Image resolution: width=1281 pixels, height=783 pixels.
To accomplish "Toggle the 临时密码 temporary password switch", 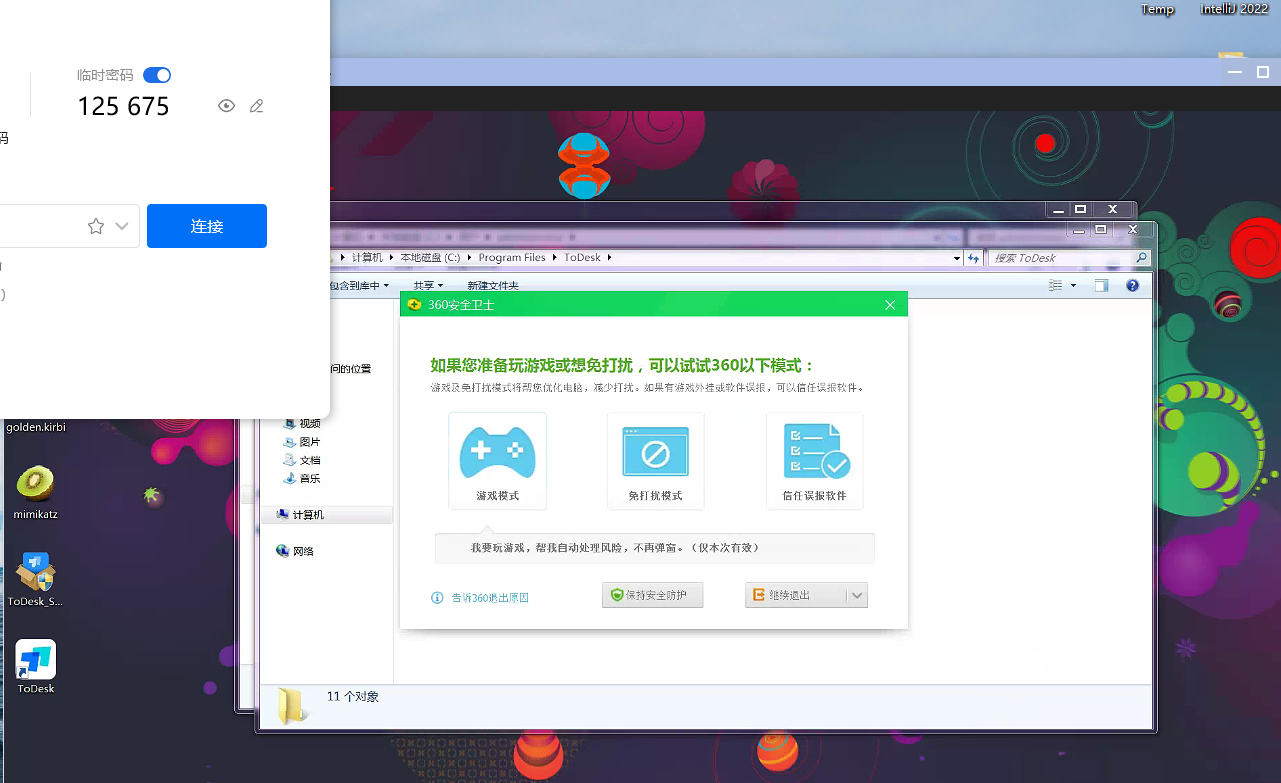I will point(157,75).
